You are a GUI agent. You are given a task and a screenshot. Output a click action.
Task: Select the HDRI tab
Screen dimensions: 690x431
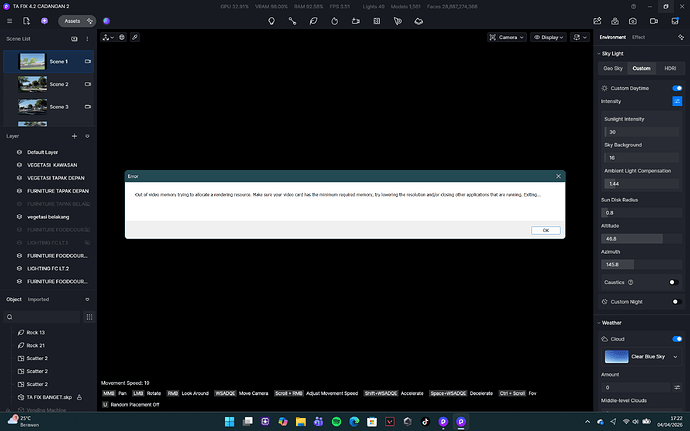[x=670, y=69]
